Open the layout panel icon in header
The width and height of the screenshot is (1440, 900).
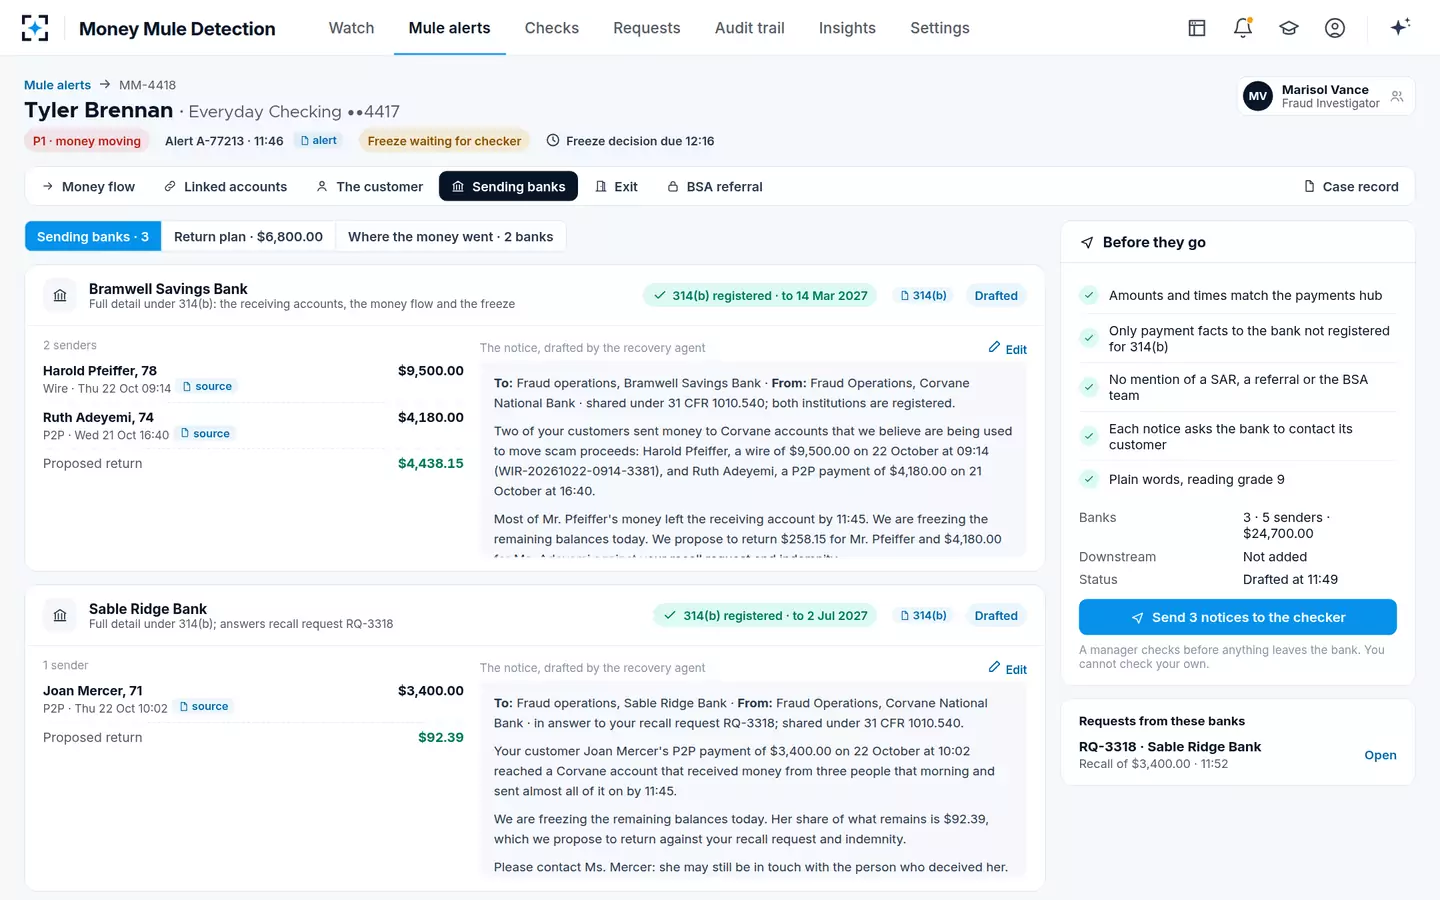pos(1197,28)
